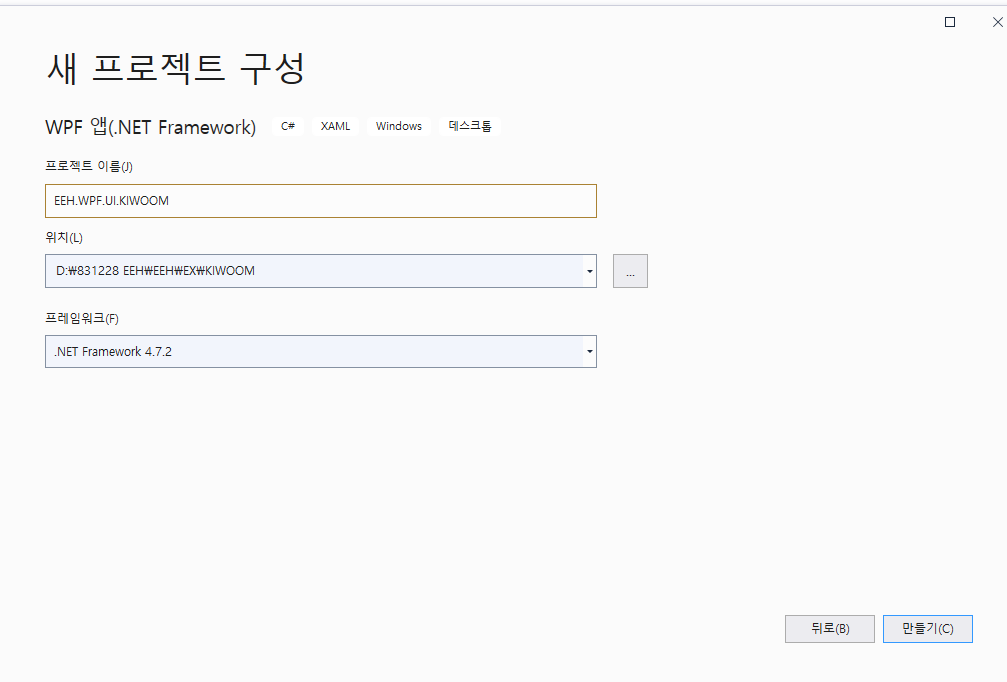Image resolution: width=1007 pixels, height=682 pixels.
Task: Click the 프레임워크(F) label
Action: click(x=82, y=319)
